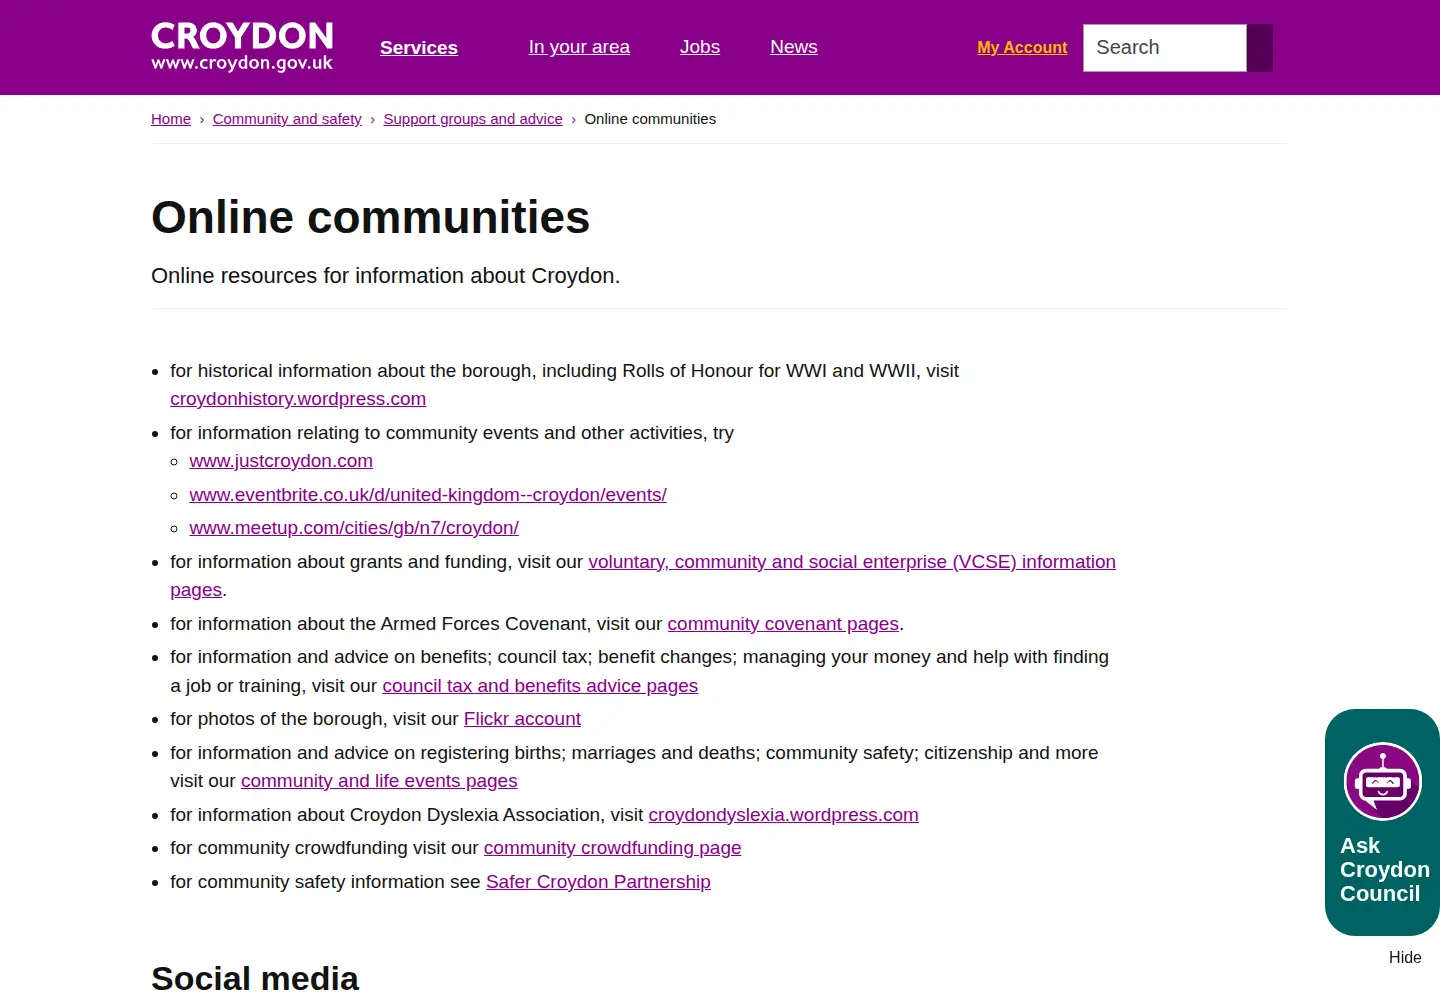Click the Online communities breadcrumb text

(x=650, y=119)
